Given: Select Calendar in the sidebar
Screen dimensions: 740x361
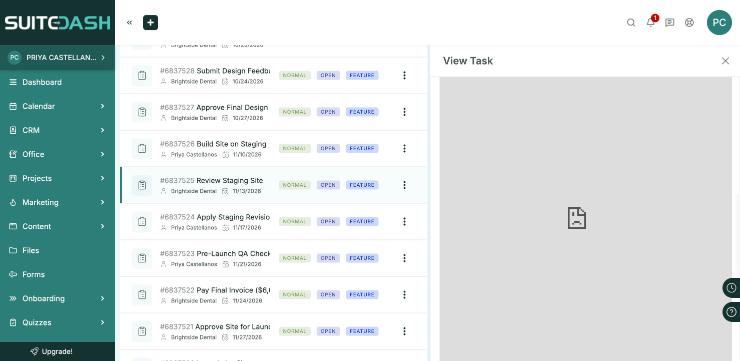Looking at the screenshot, I should click(x=39, y=106).
